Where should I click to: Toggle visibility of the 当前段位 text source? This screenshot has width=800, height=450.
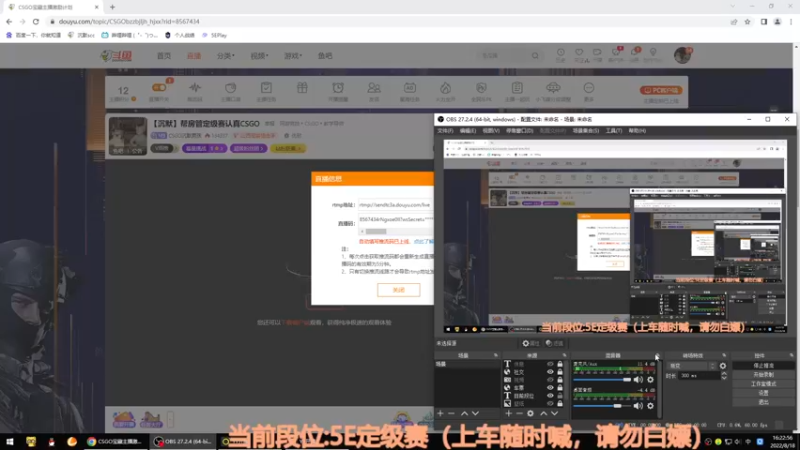click(550, 395)
